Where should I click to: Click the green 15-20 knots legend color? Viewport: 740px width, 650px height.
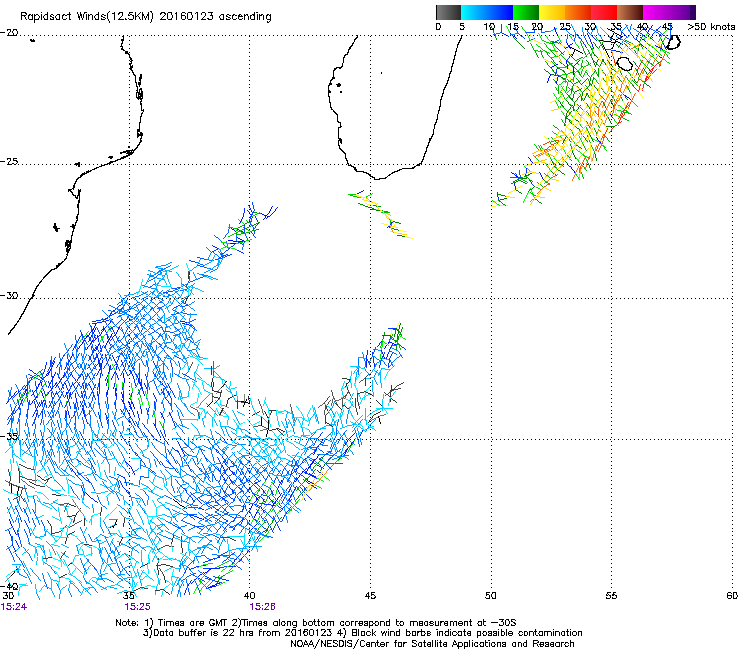tap(526, 12)
